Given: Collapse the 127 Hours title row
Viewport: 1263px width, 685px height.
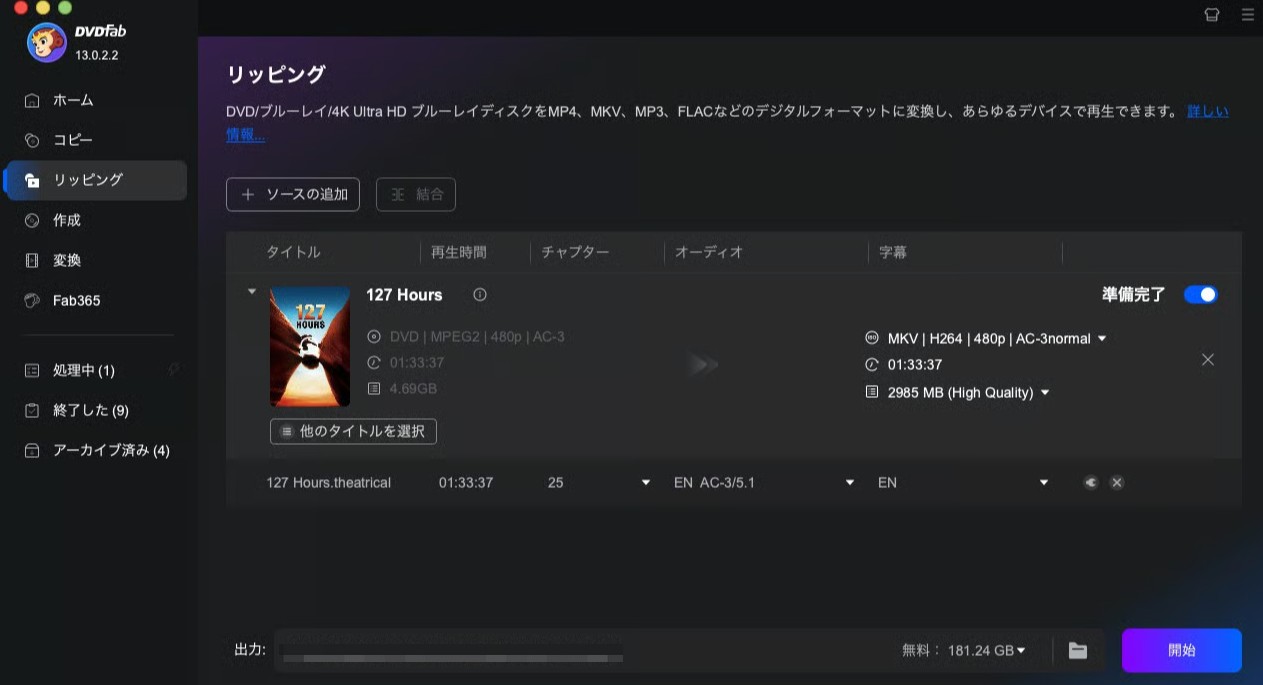Looking at the screenshot, I should point(252,292).
